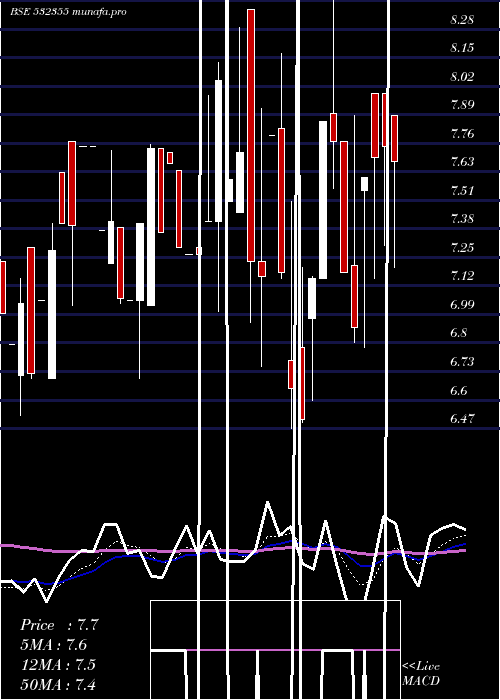Click the 6.8 price axis label
The height and width of the screenshot is (700, 500).
tap(458, 333)
